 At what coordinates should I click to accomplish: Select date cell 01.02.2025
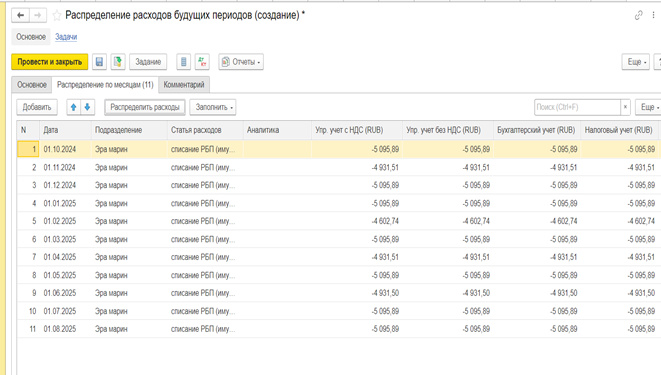(x=65, y=221)
